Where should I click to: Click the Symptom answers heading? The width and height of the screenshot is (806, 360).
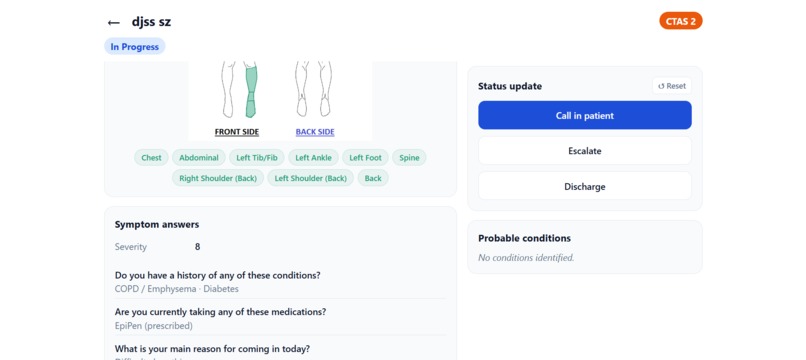pyautogui.click(x=157, y=224)
